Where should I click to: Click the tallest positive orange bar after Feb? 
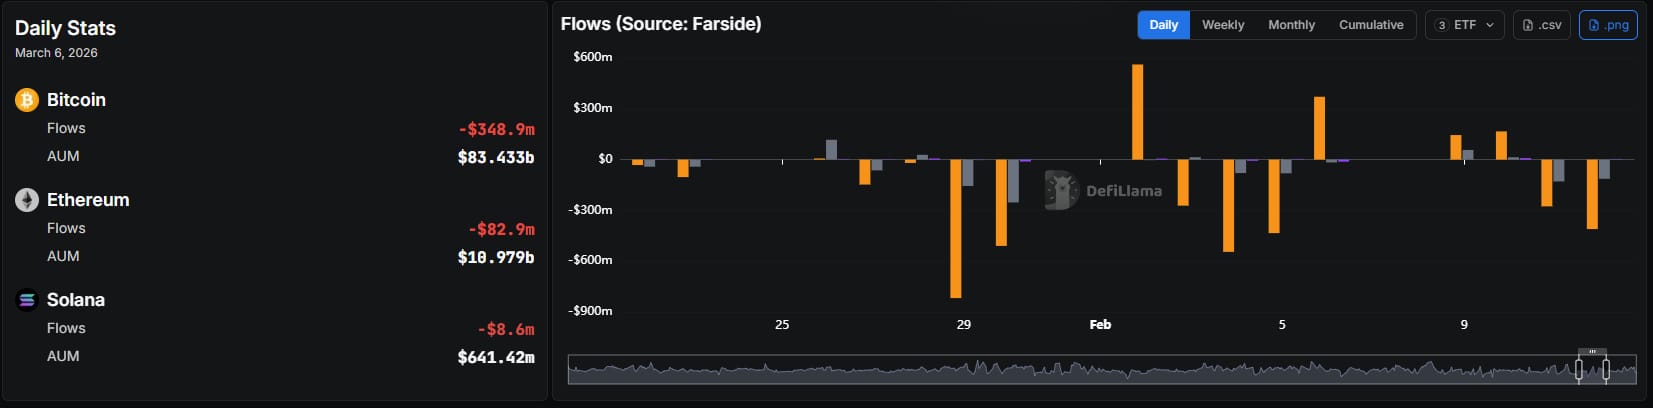pyautogui.click(x=1138, y=112)
